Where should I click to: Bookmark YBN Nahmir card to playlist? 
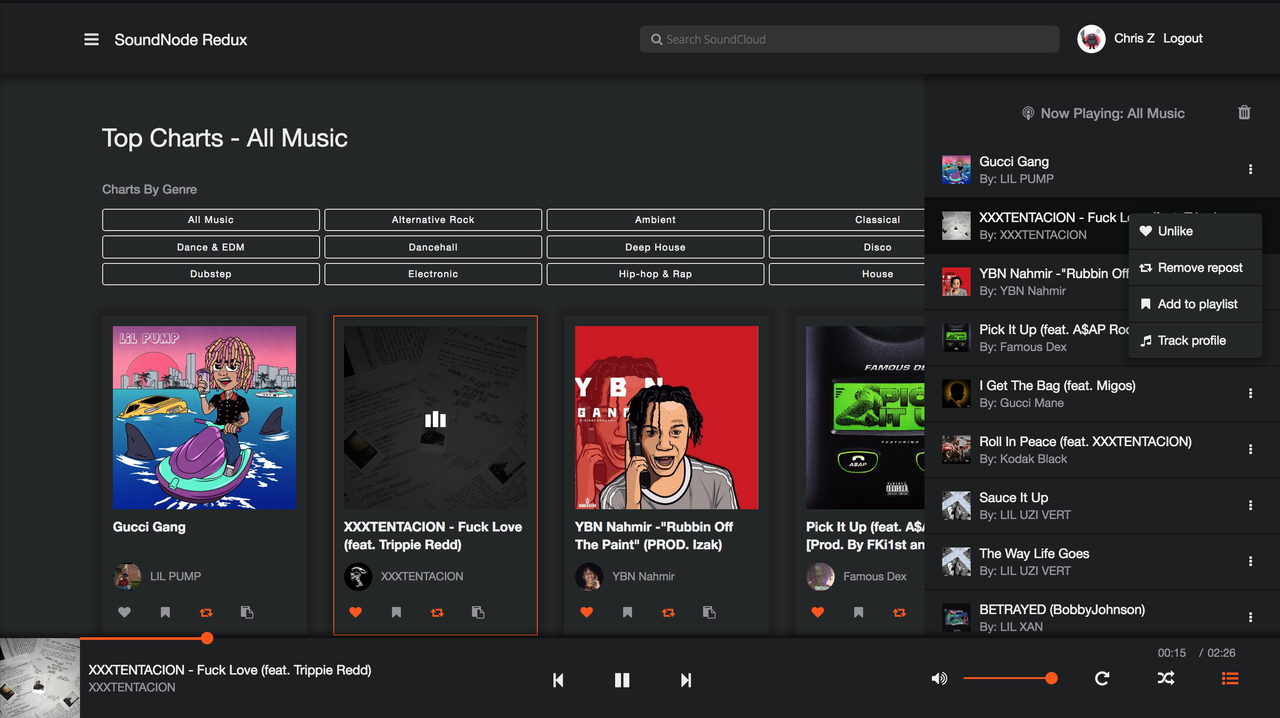[x=627, y=612]
